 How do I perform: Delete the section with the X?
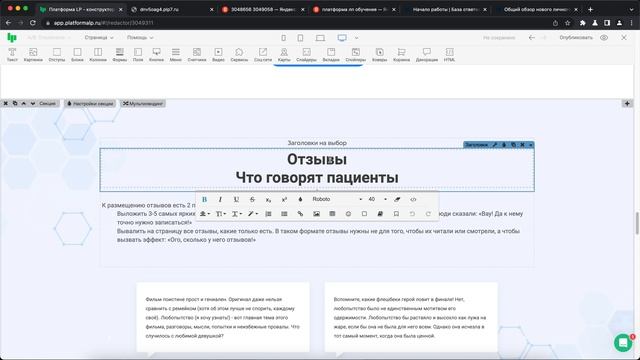point(6,104)
